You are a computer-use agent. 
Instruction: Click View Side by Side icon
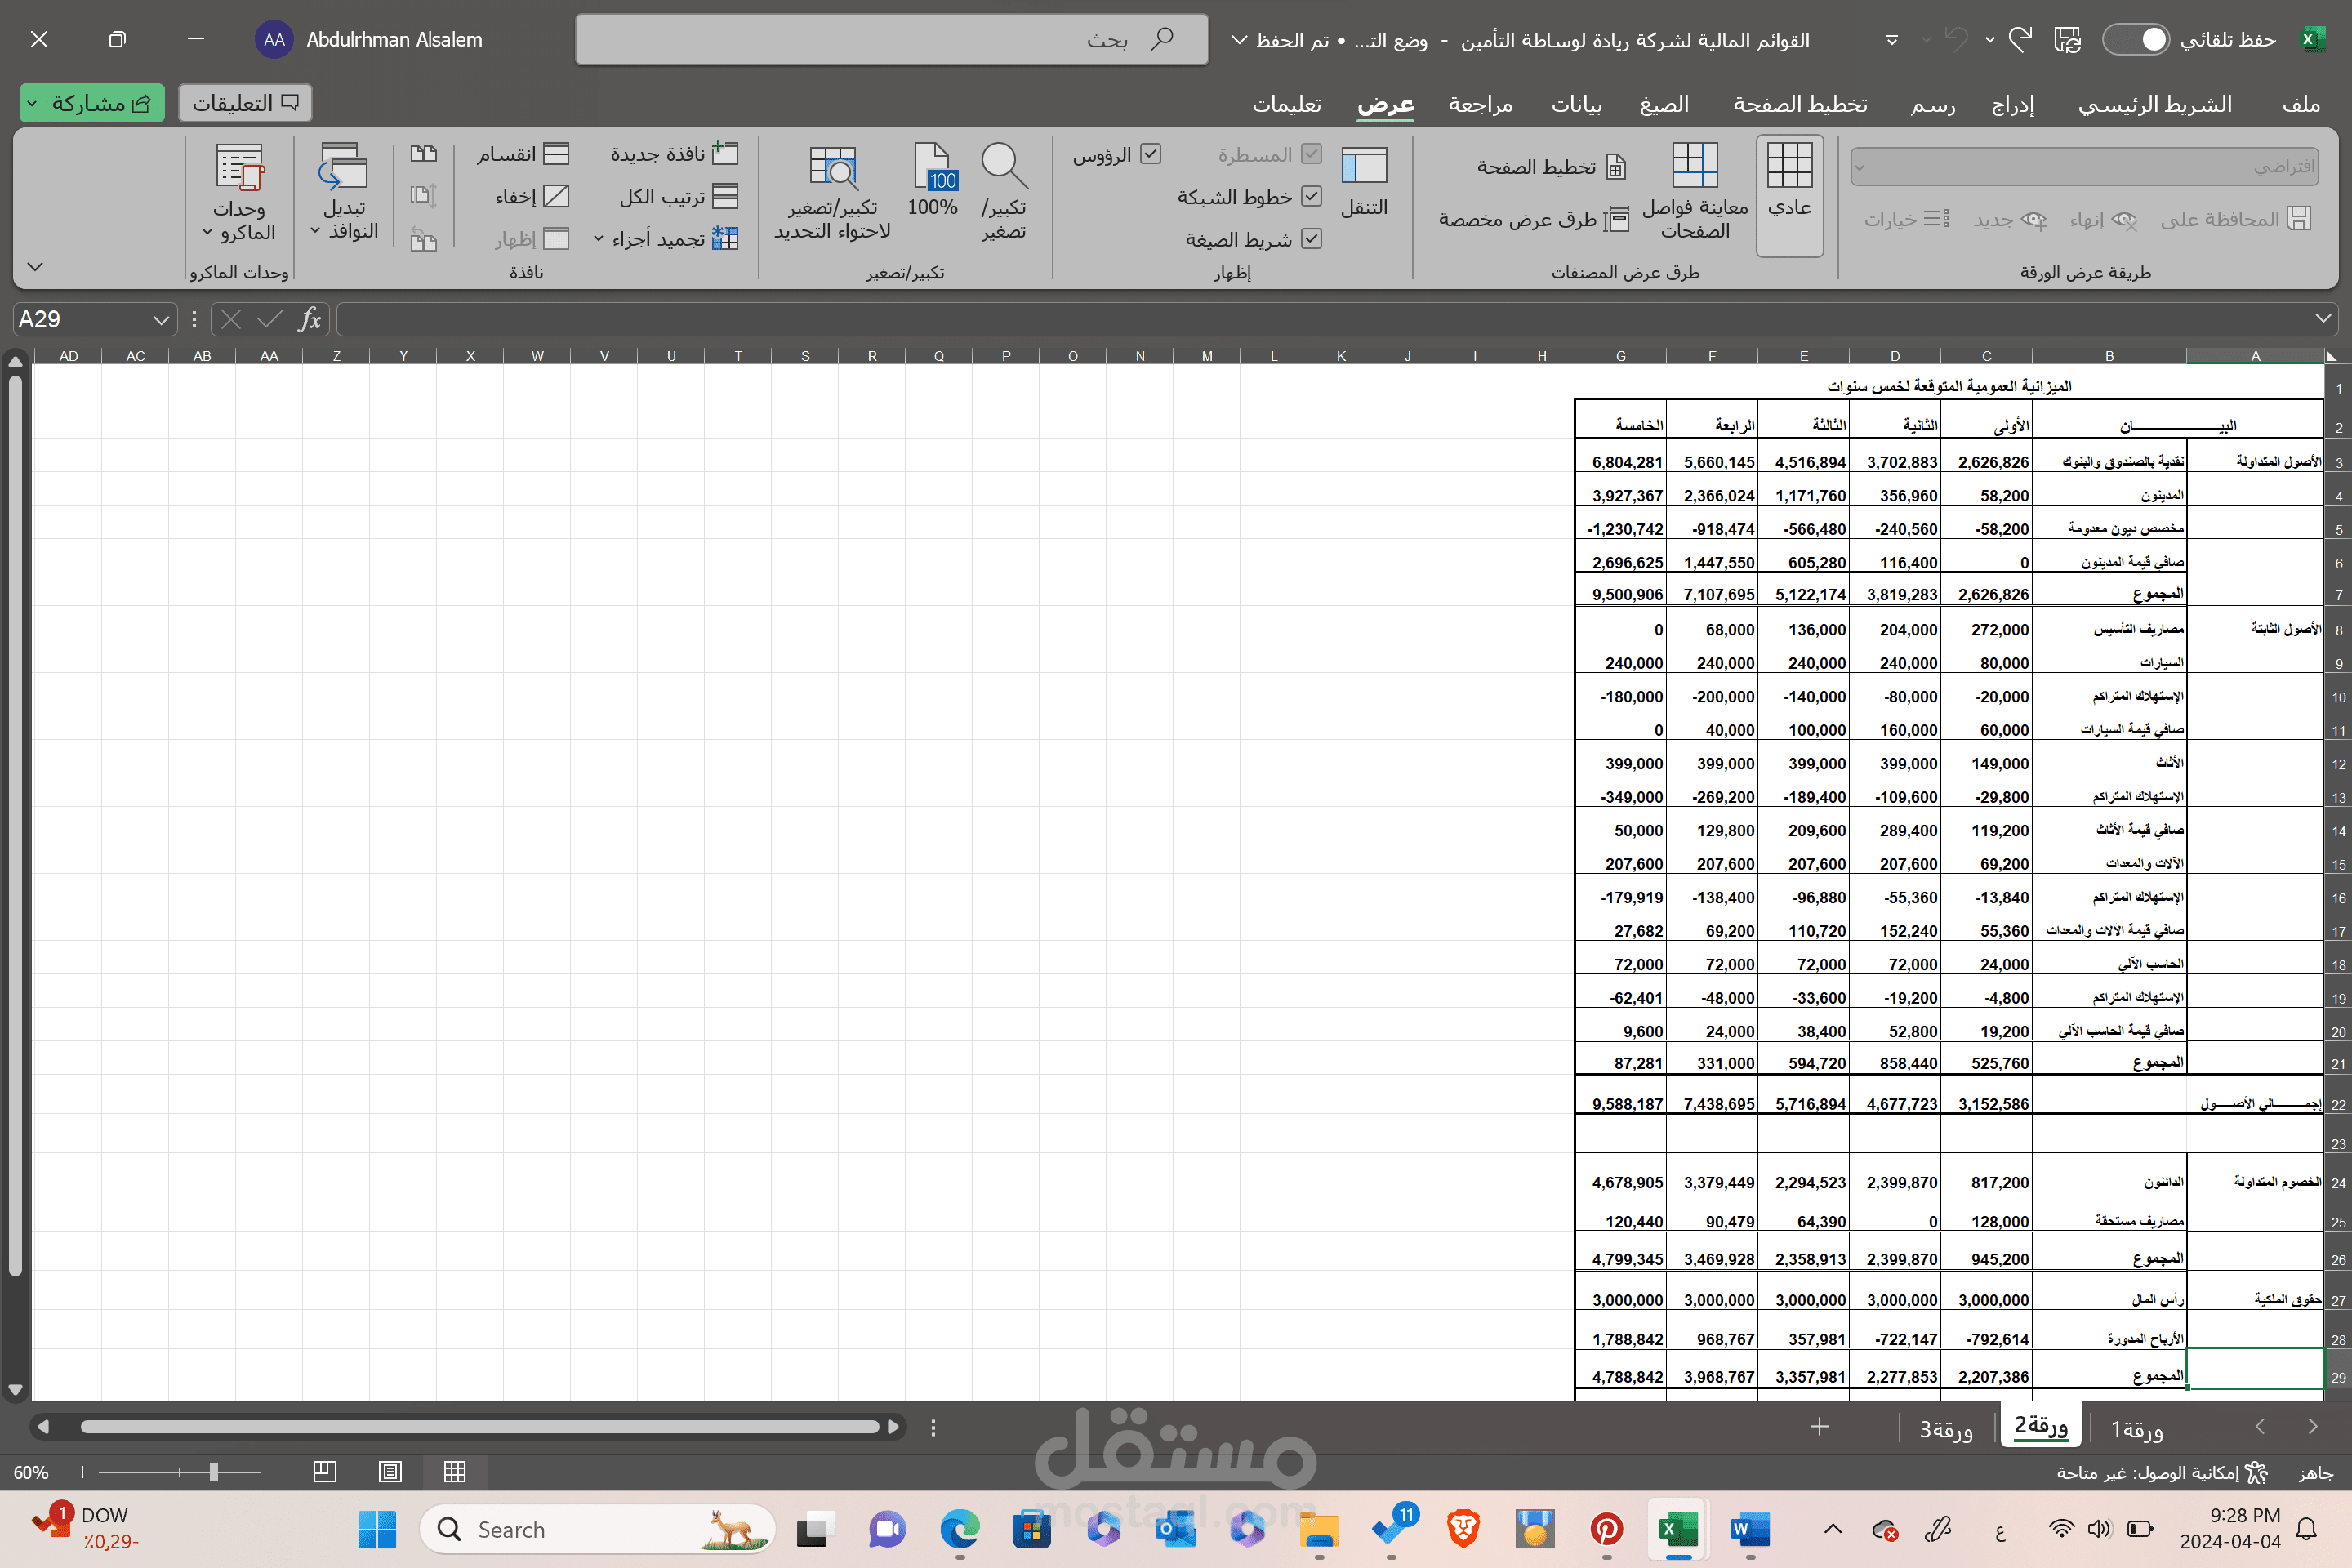click(424, 154)
